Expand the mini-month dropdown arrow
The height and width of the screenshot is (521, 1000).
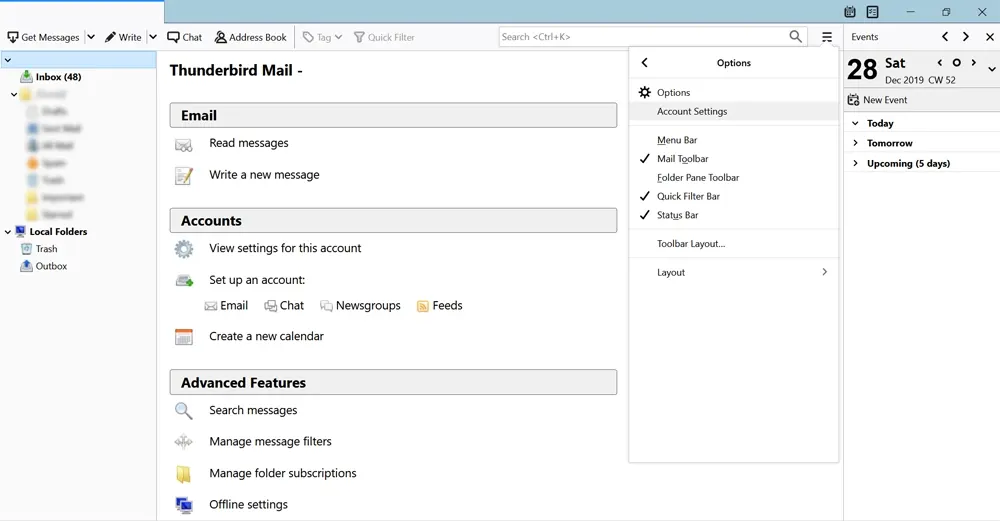pyautogui.click(x=992, y=69)
